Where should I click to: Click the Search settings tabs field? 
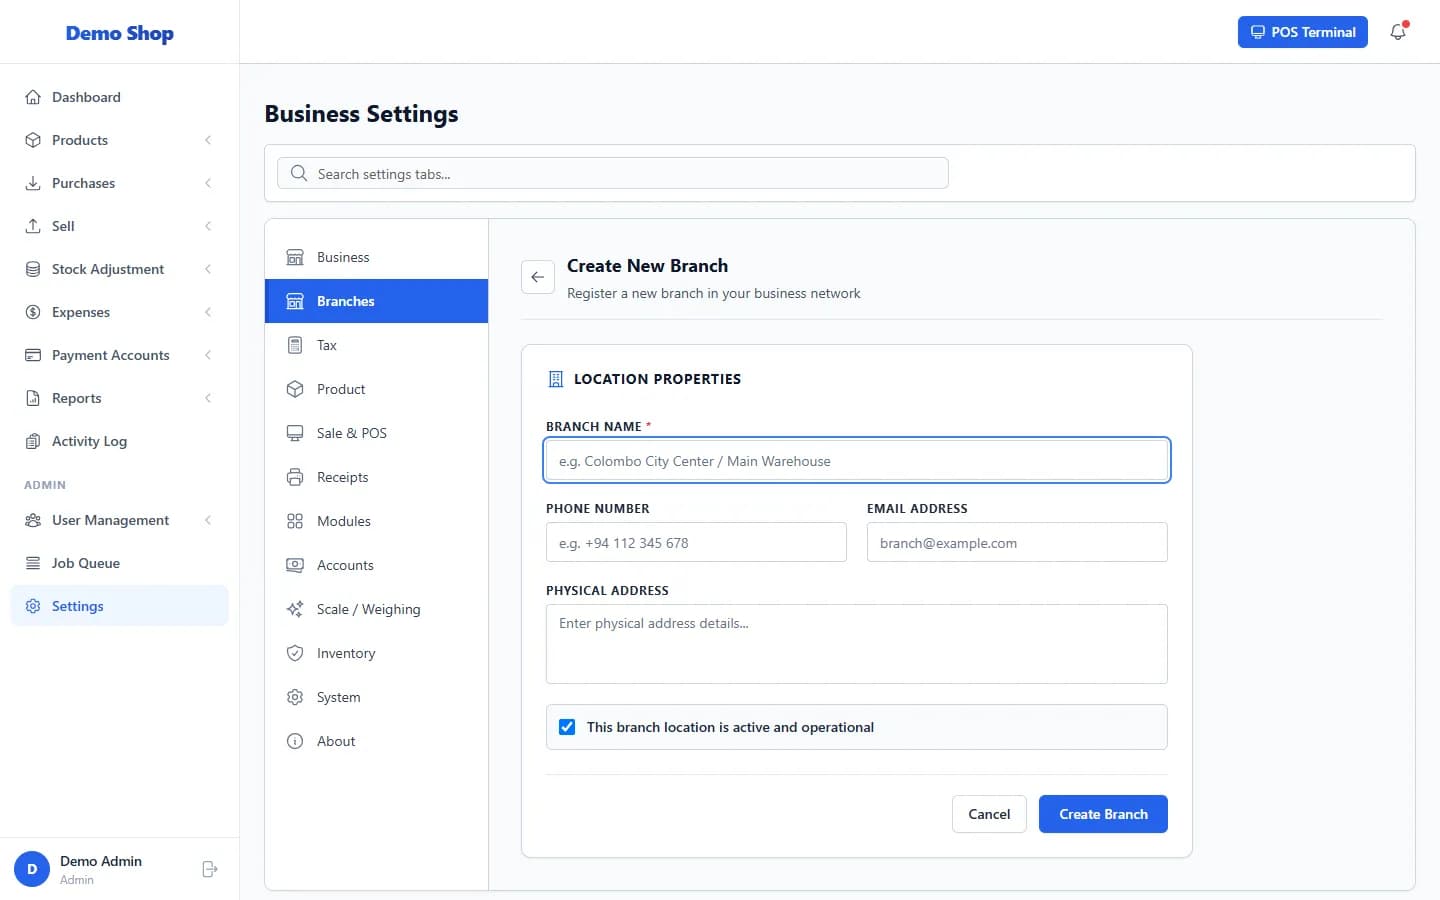(x=613, y=173)
